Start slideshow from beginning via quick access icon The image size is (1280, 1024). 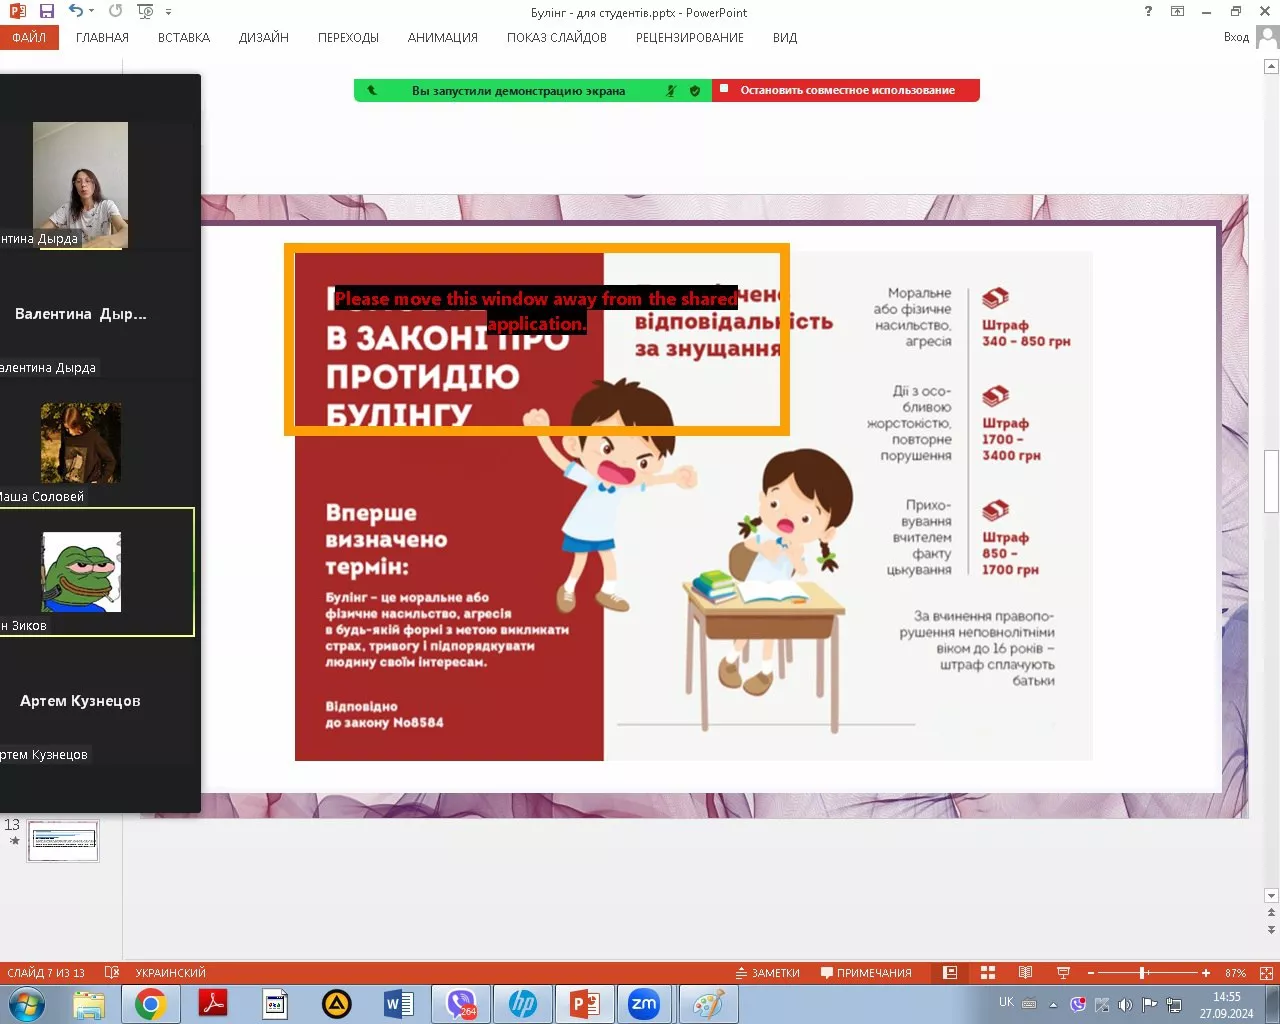[x=146, y=12]
